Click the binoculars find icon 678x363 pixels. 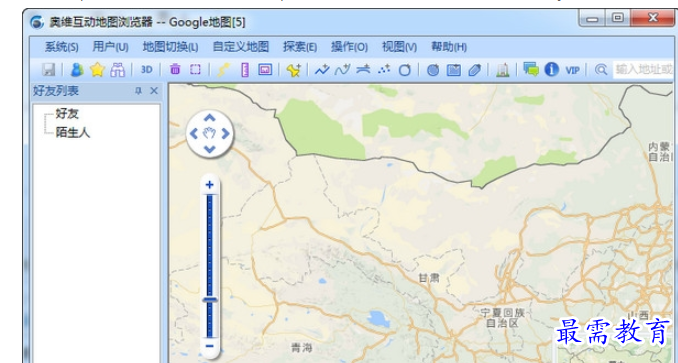[118, 70]
